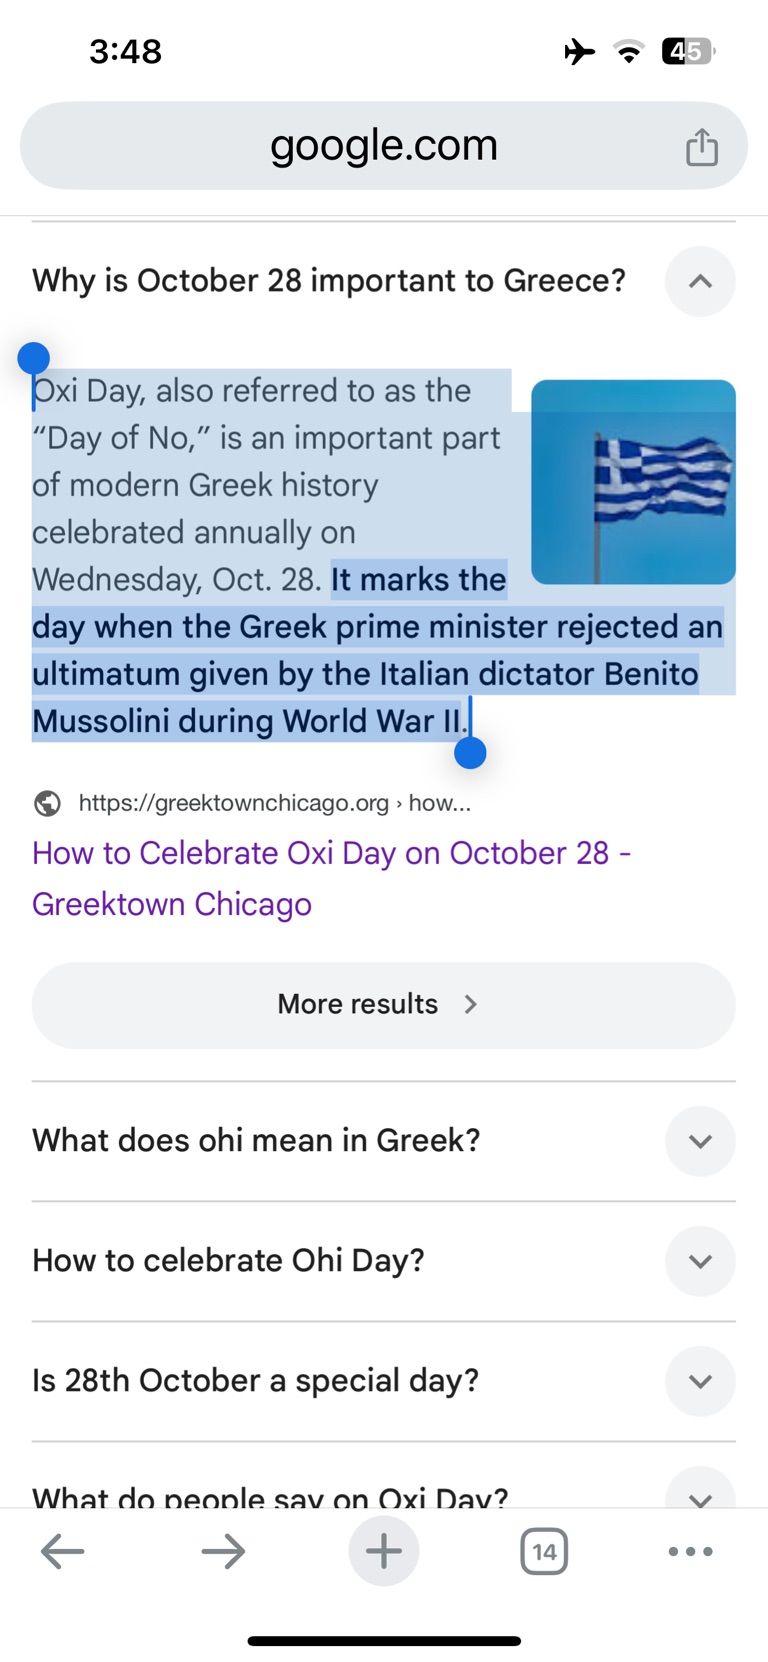Image resolution: width=768 pixels, height=1662 pixels.
Task: Open a new tab with plus button
Action: [384, 1551]
